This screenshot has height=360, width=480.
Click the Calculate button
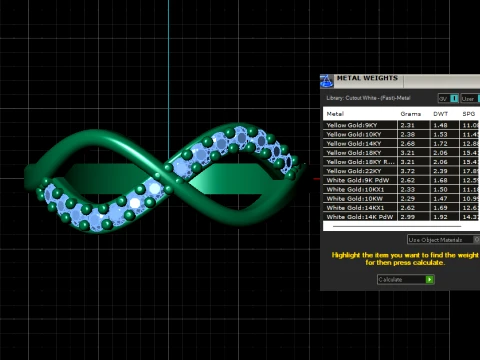(x=406, y=279)
